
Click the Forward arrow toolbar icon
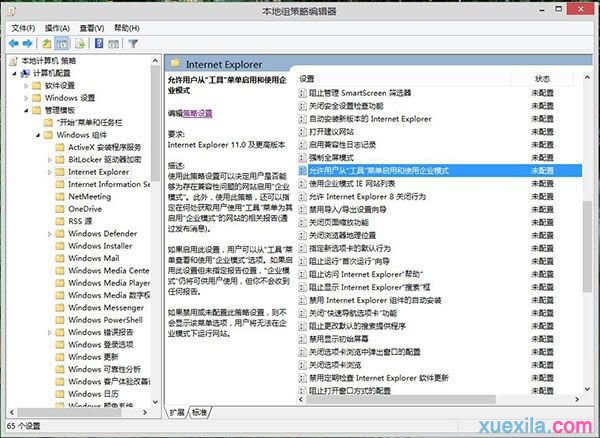(x=28, y=44)
